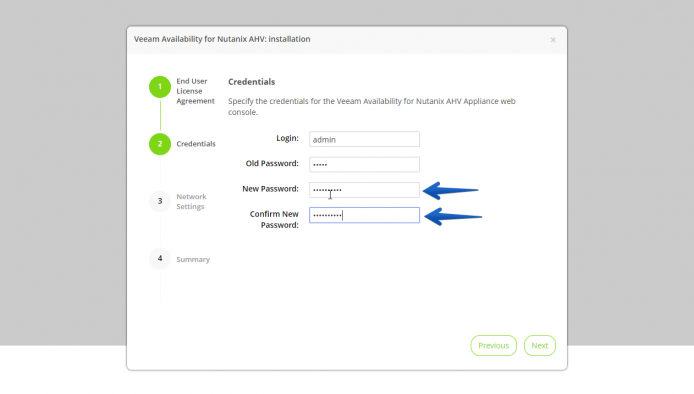Focus the Old Password input field
Viewport: 694px width, 394px height.
(364, 165)
